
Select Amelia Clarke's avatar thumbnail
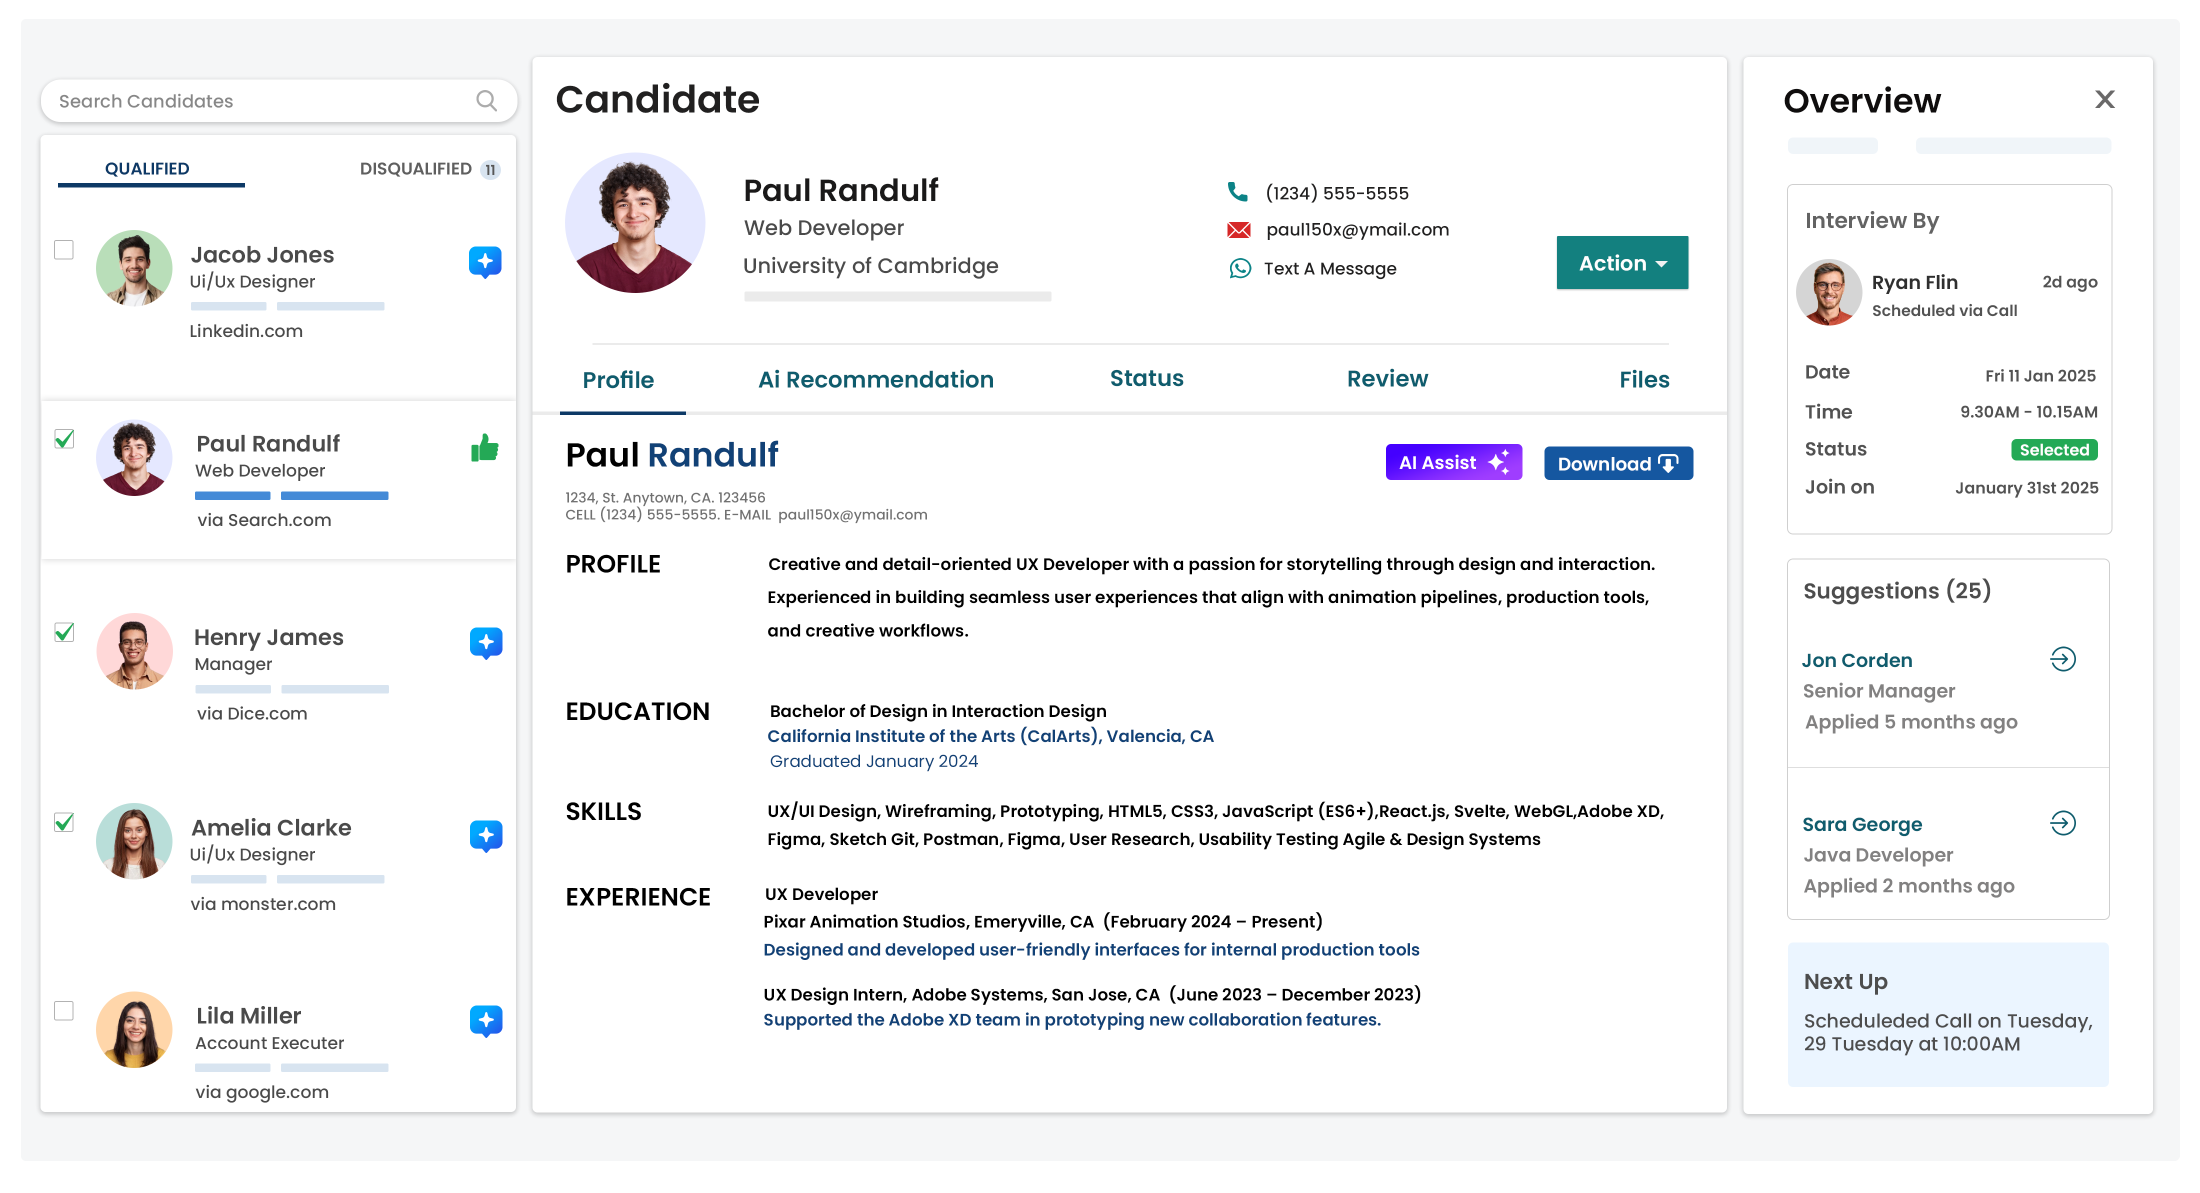134,841
